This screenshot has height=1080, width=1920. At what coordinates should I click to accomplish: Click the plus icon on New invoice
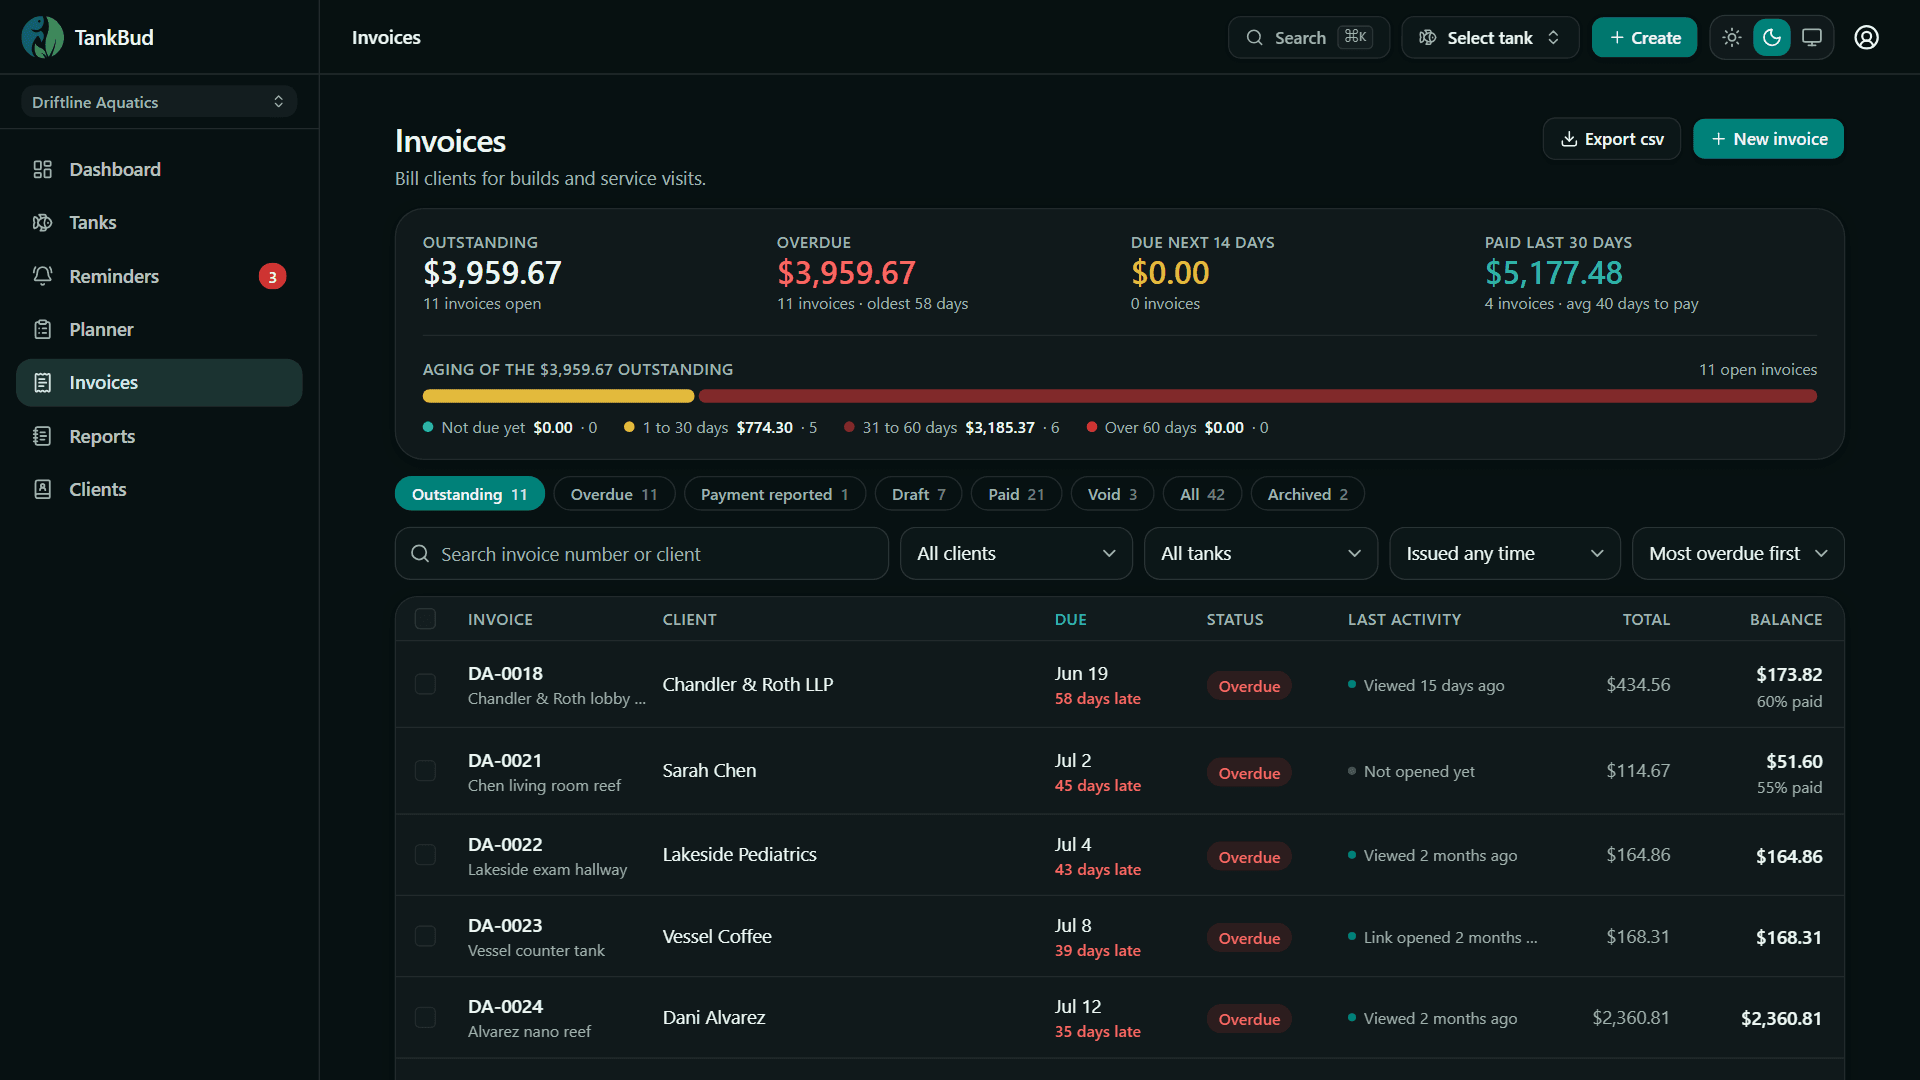coord(1718,139)
